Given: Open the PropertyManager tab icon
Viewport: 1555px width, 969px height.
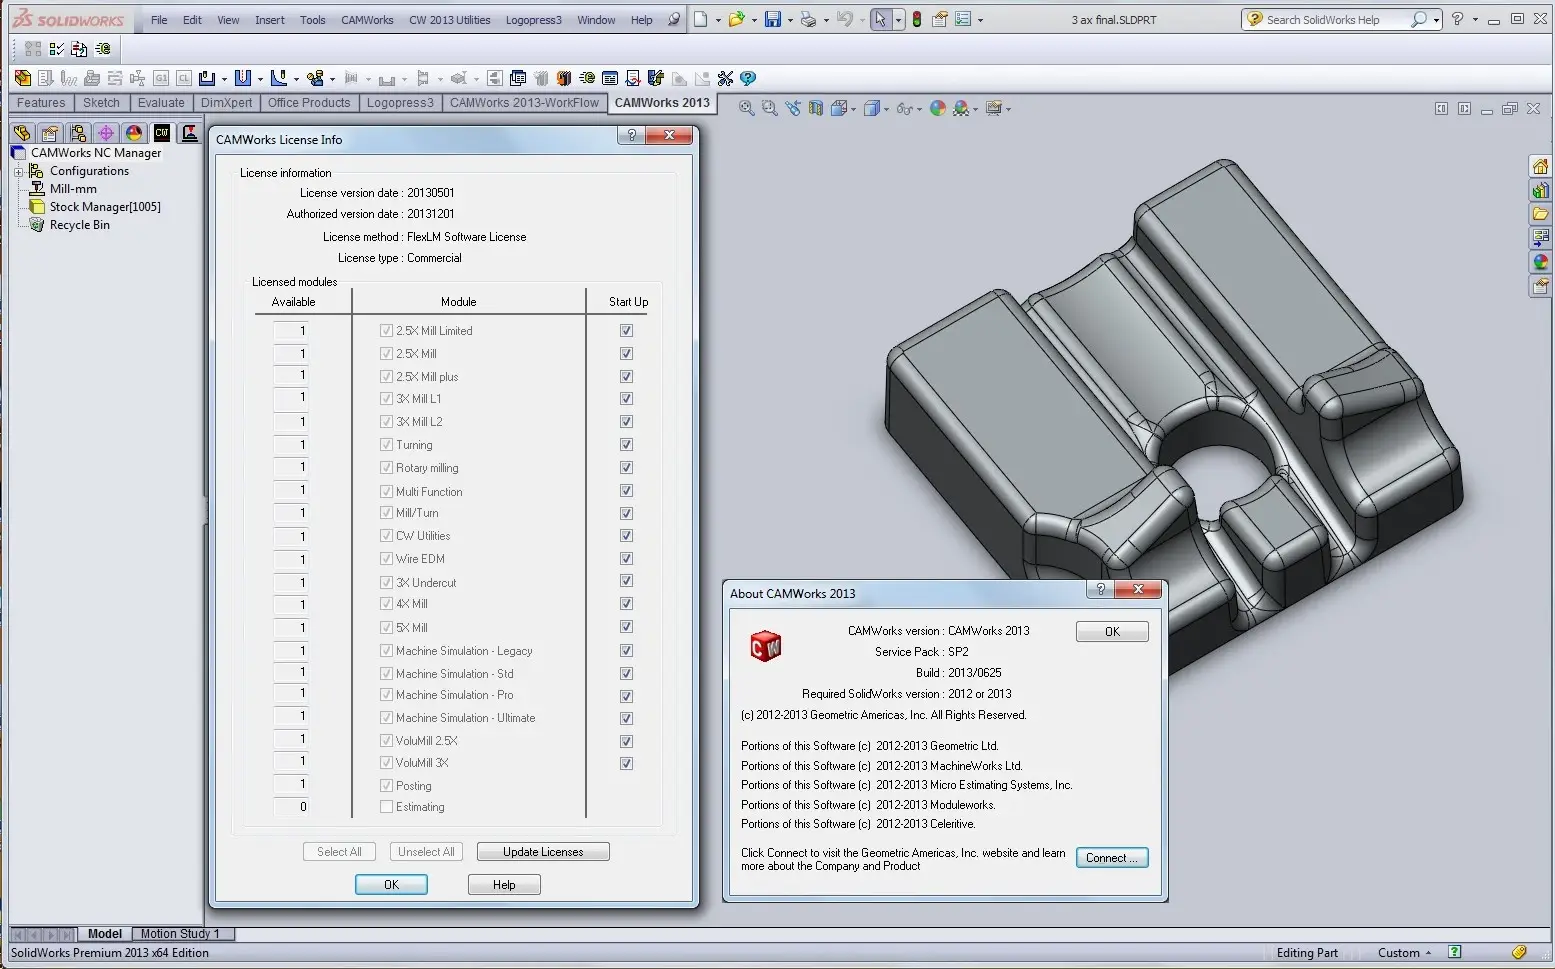Looking at the screenshot, I should coord(50,132).
